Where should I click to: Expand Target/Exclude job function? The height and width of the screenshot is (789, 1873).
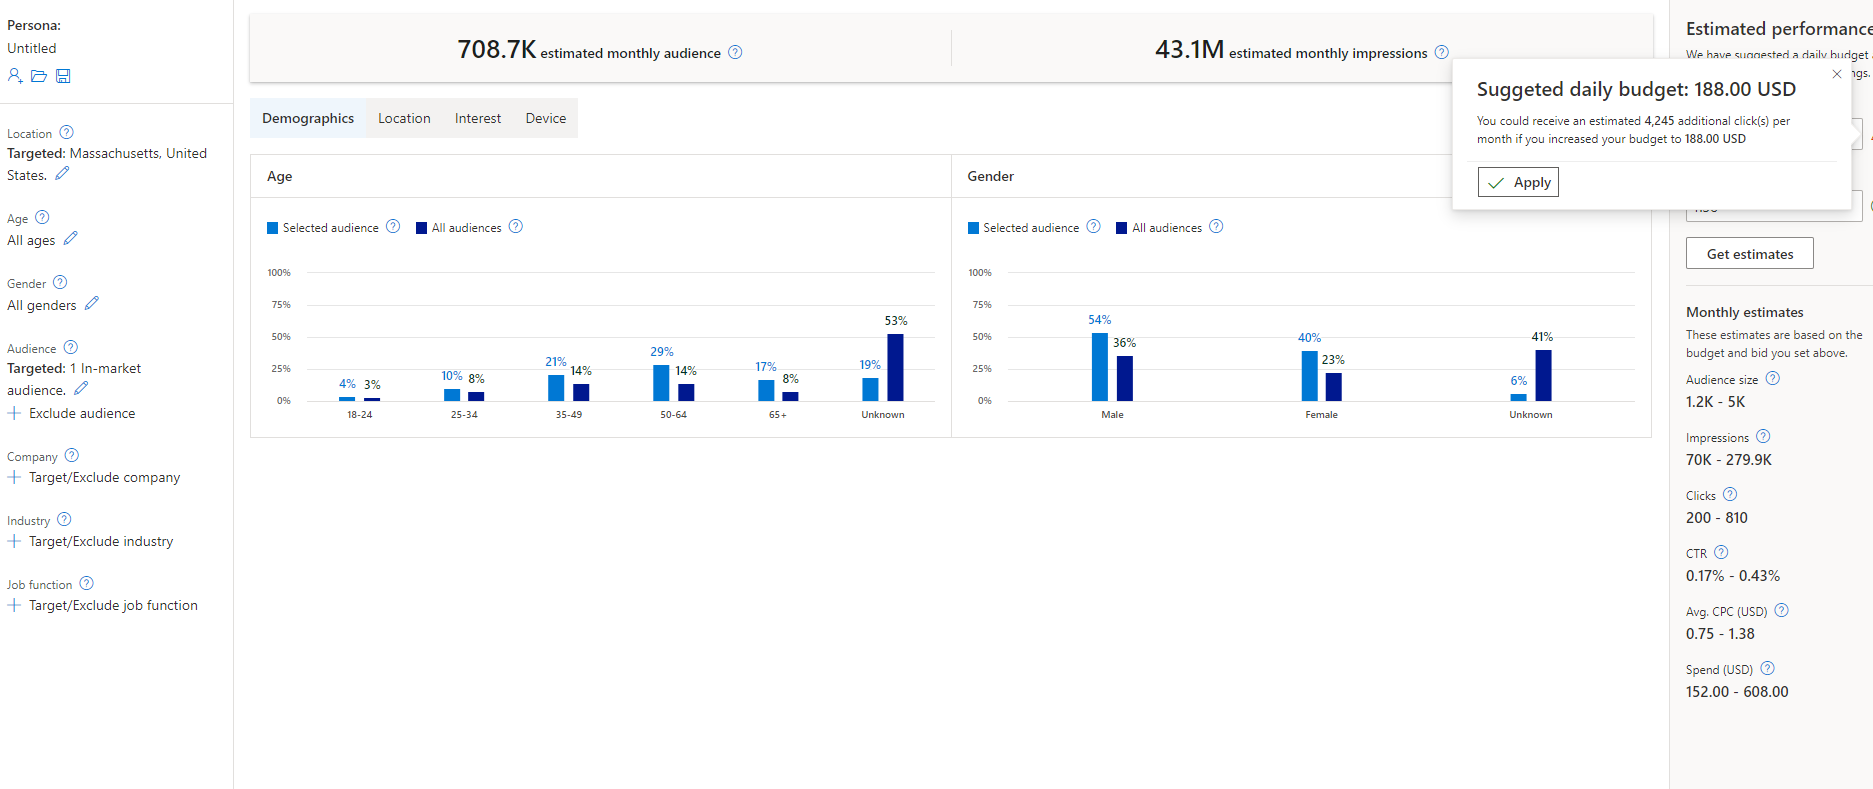103,605
